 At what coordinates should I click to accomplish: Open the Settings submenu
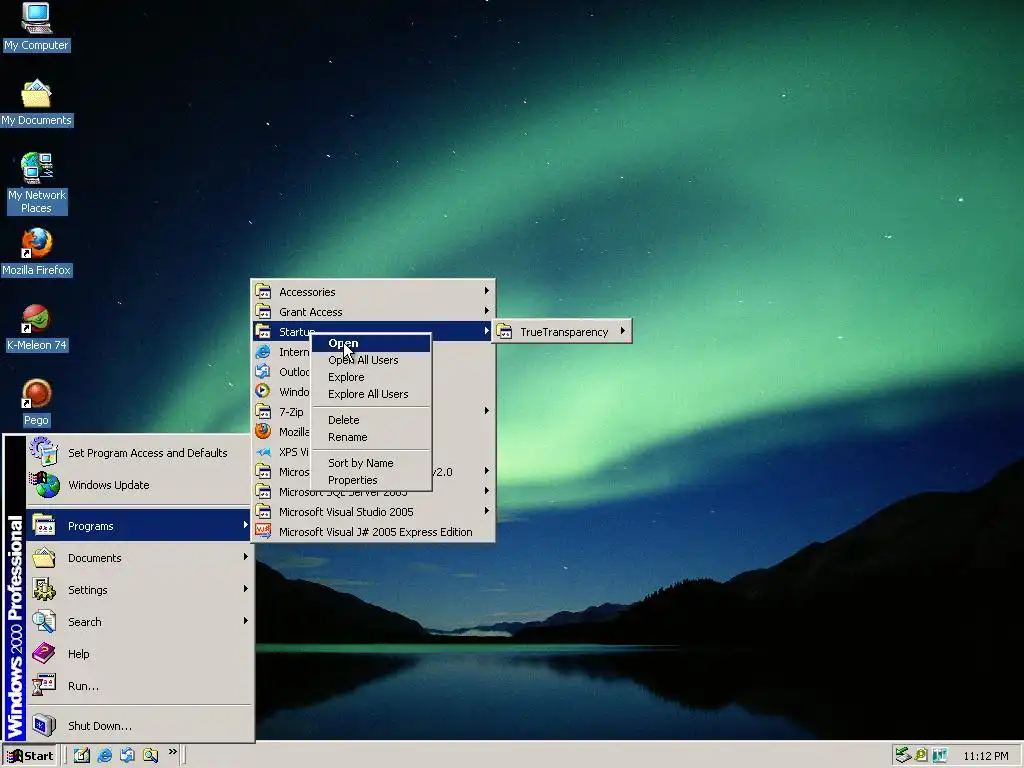pos(138,590)
